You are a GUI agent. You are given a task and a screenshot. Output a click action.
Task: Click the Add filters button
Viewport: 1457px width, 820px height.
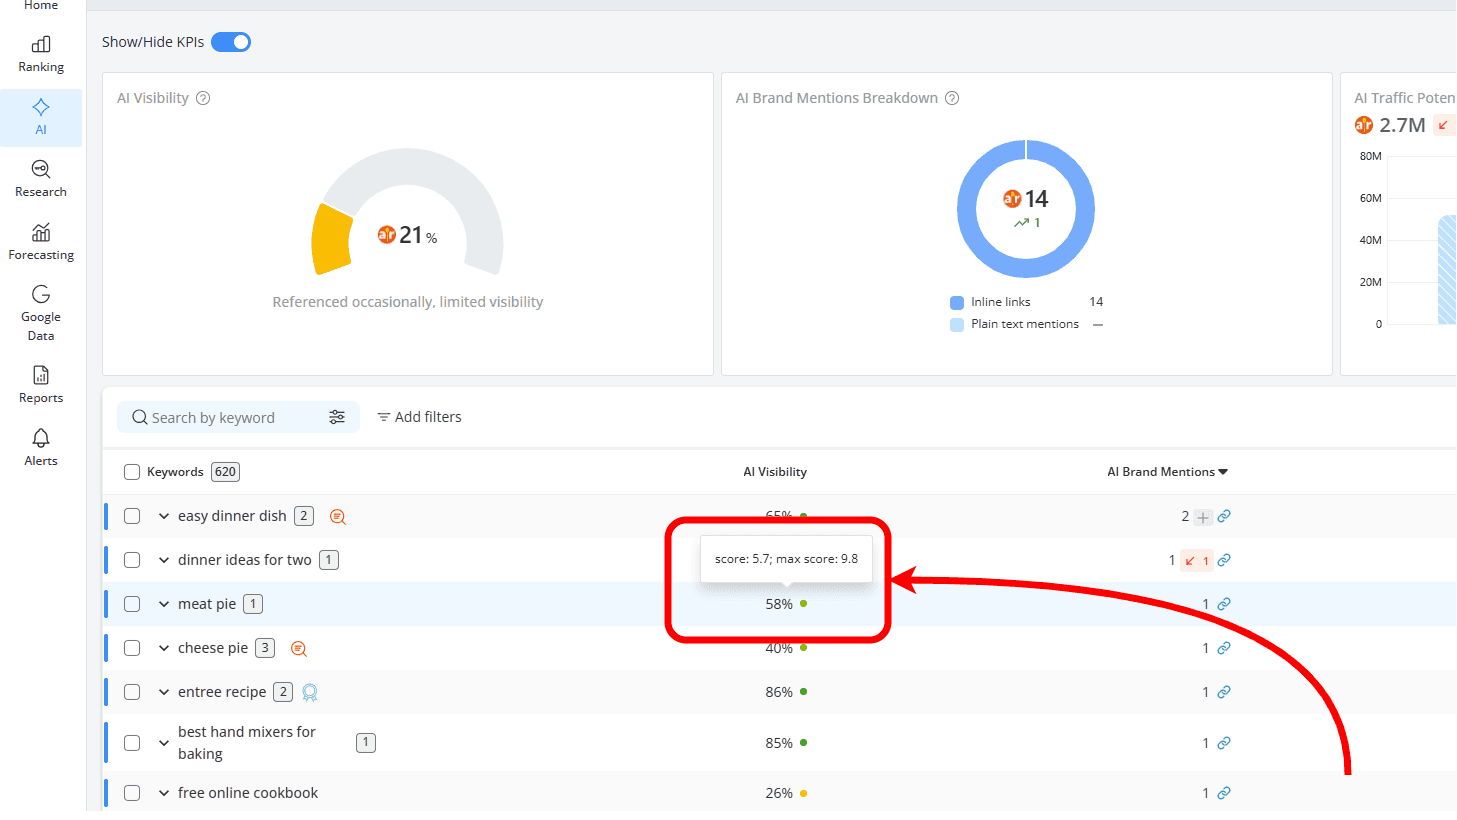[419, 416]
